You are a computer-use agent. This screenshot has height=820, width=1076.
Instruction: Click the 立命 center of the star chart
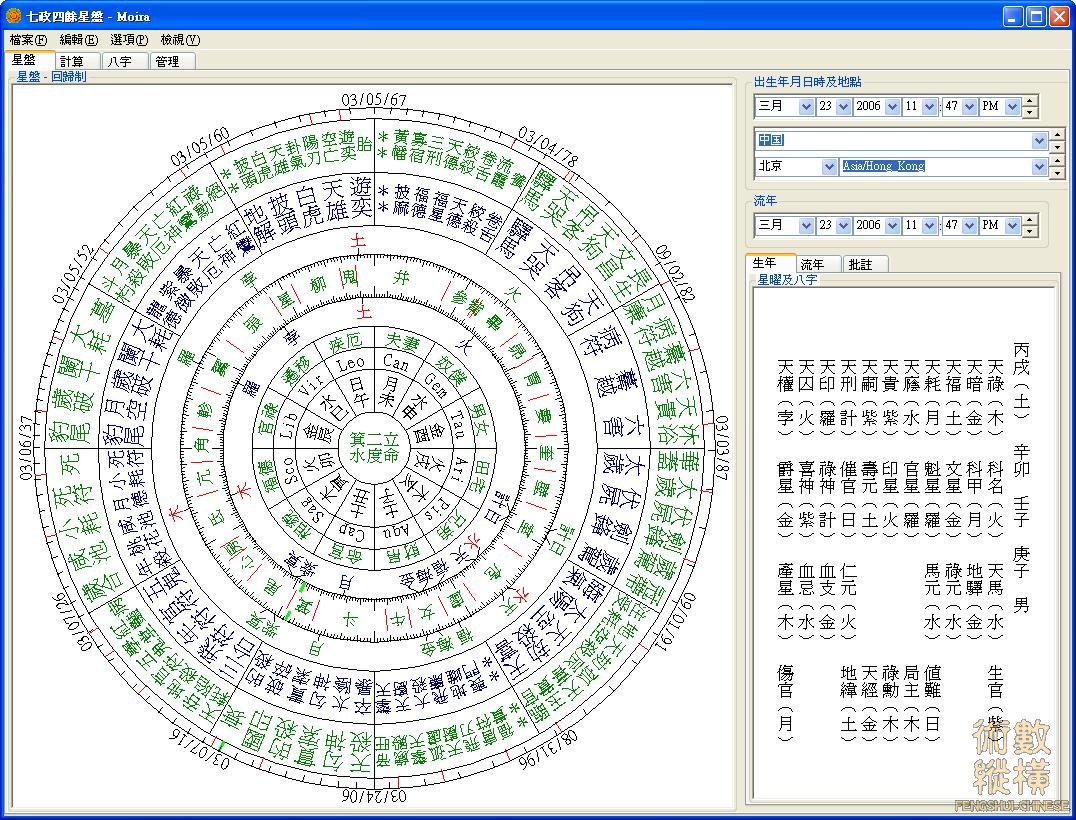373,446
